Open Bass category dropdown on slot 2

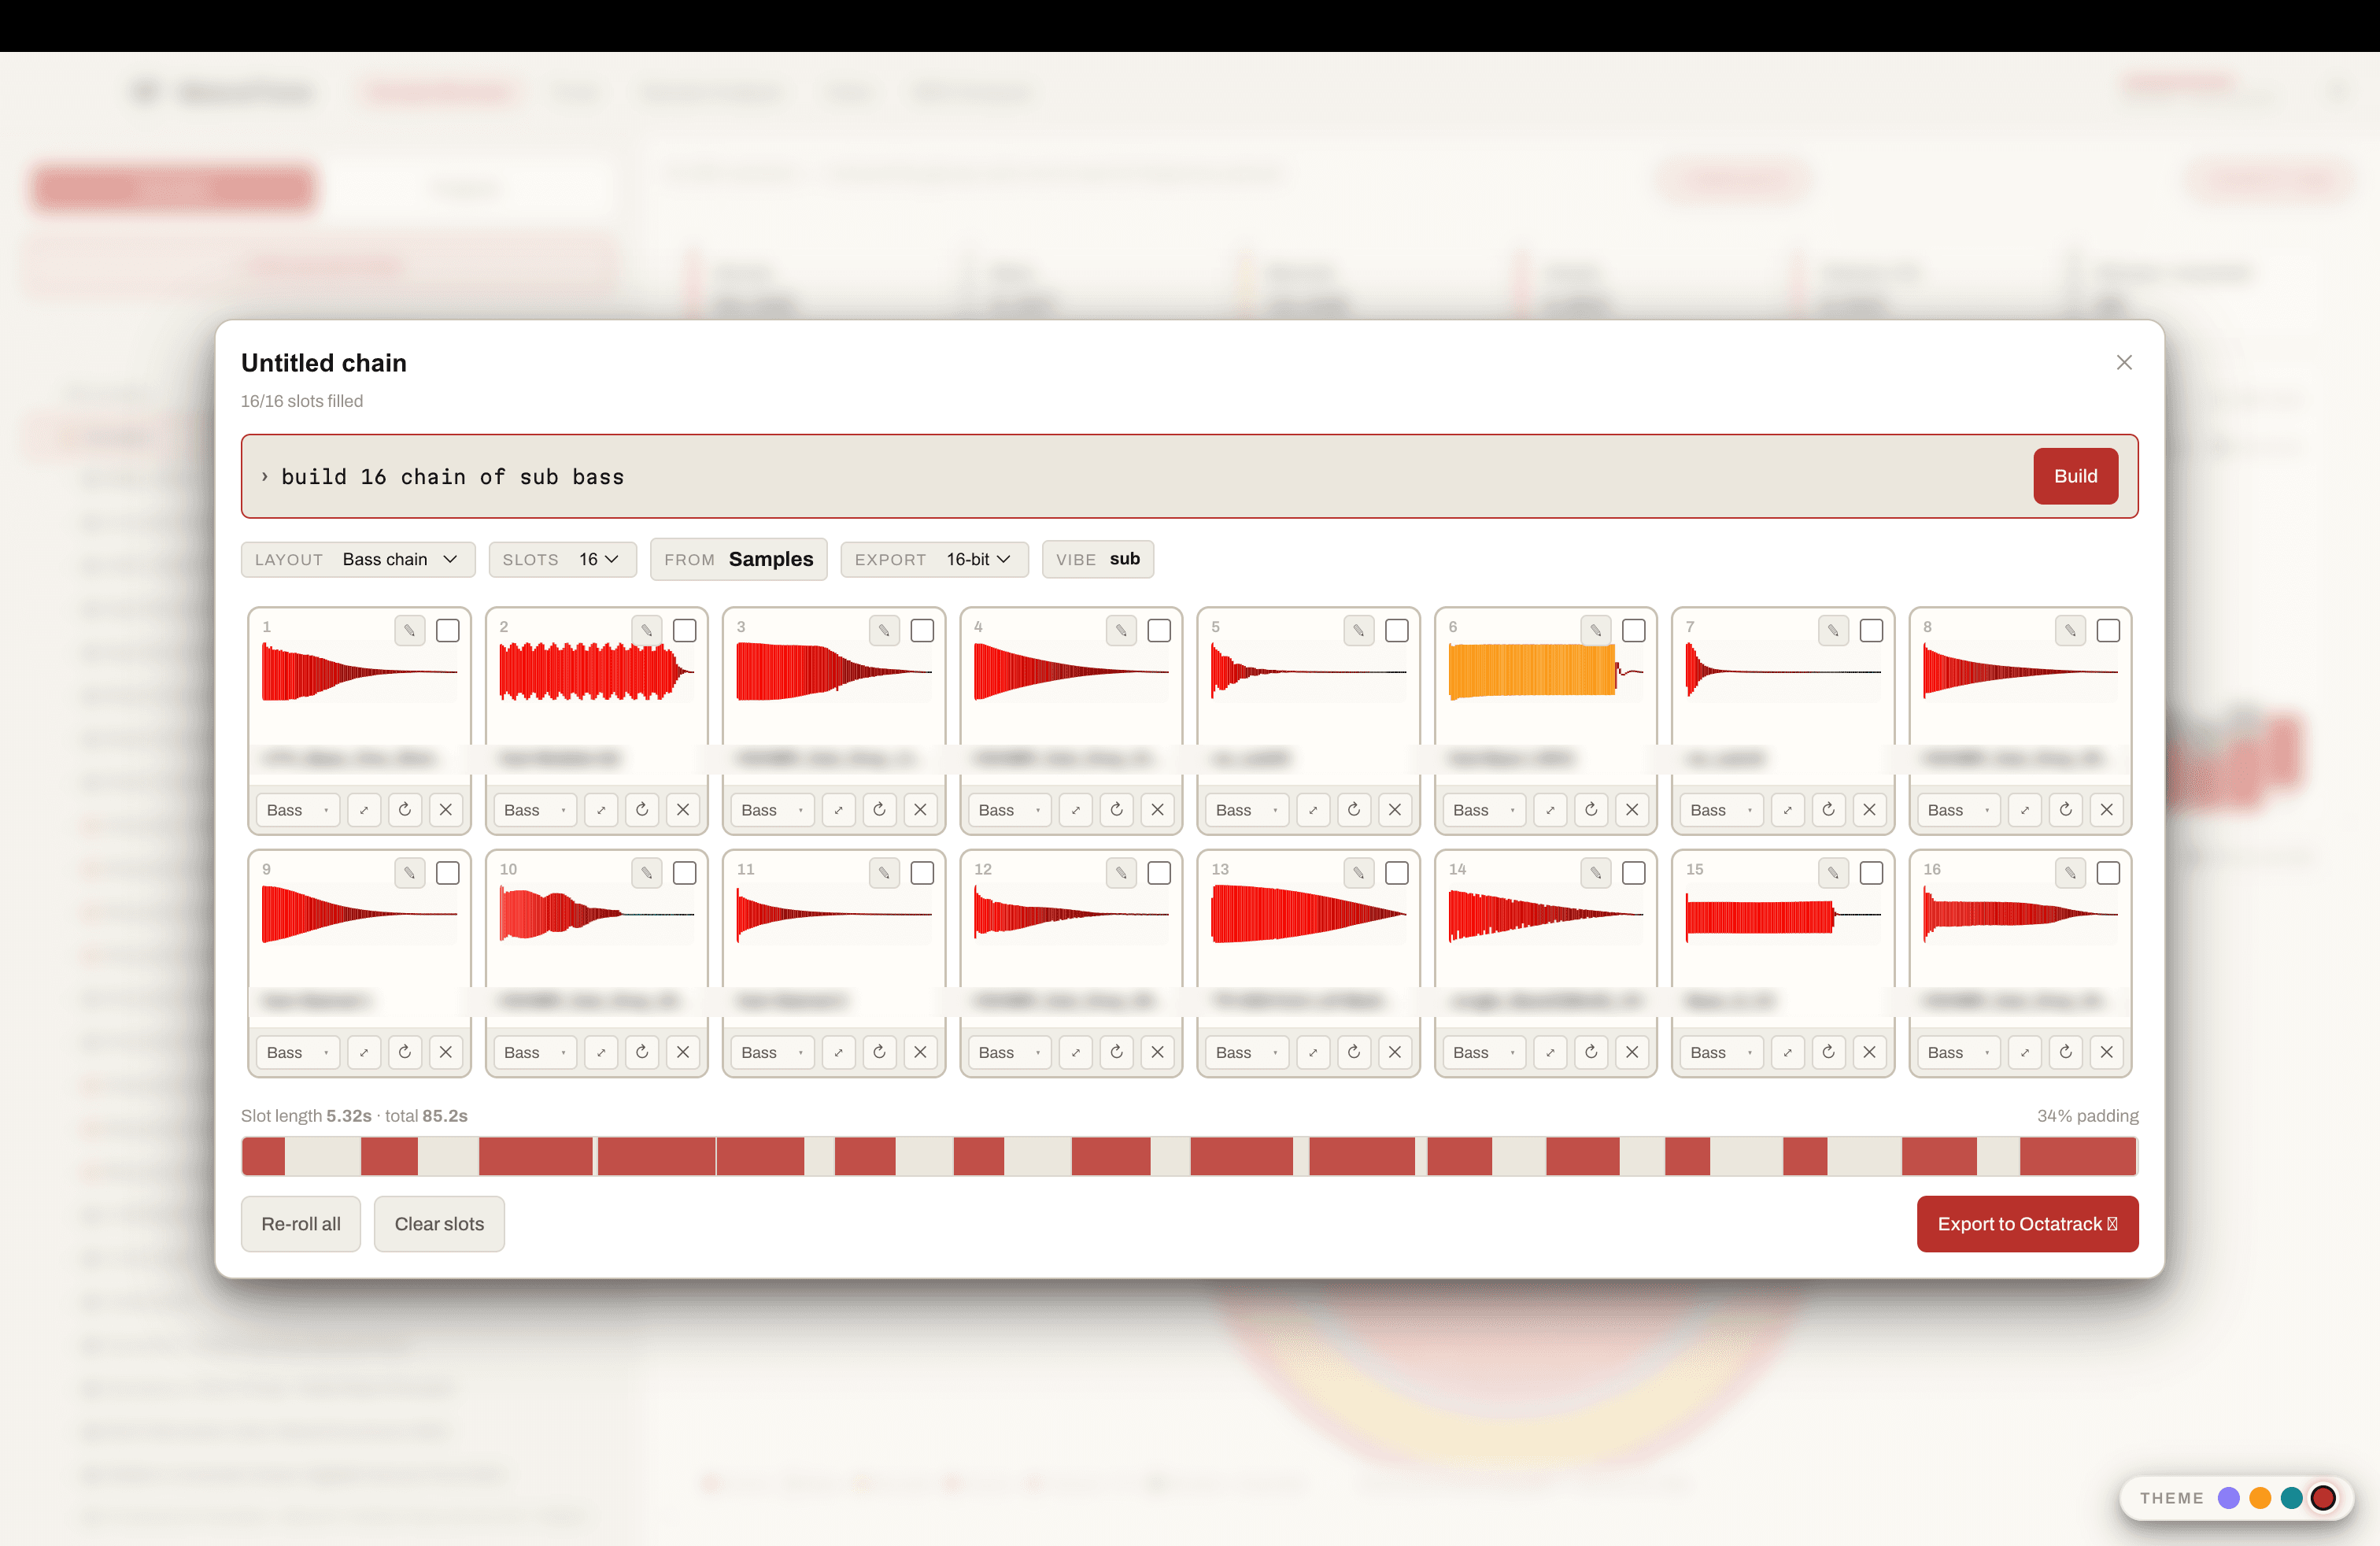click(x=535, y=809)
